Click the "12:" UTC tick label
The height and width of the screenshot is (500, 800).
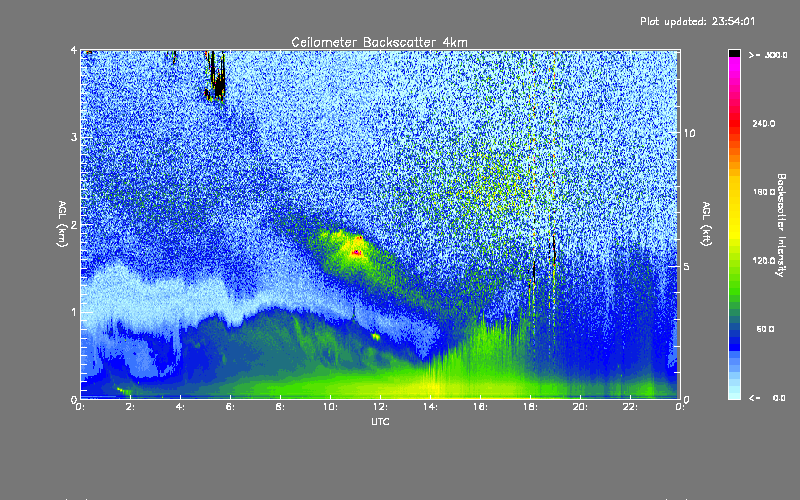click(380, 407)
